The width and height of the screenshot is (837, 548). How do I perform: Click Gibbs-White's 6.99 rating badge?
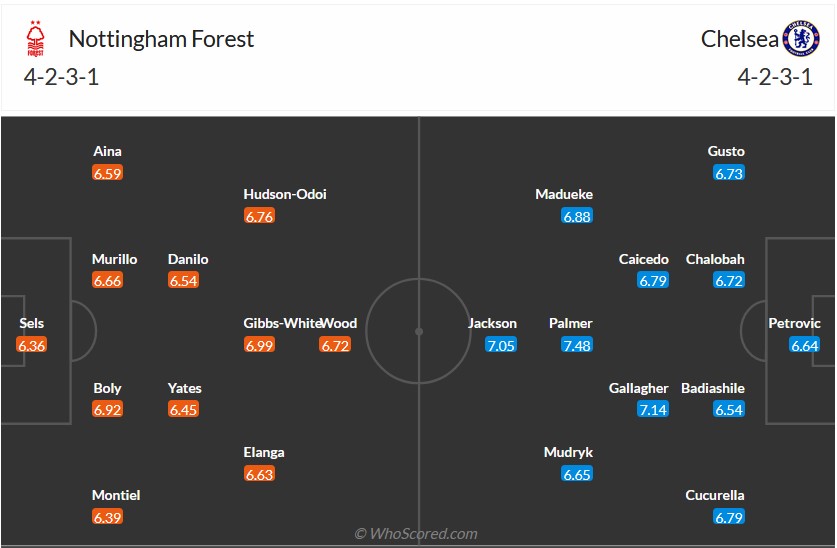coord(259,345)
